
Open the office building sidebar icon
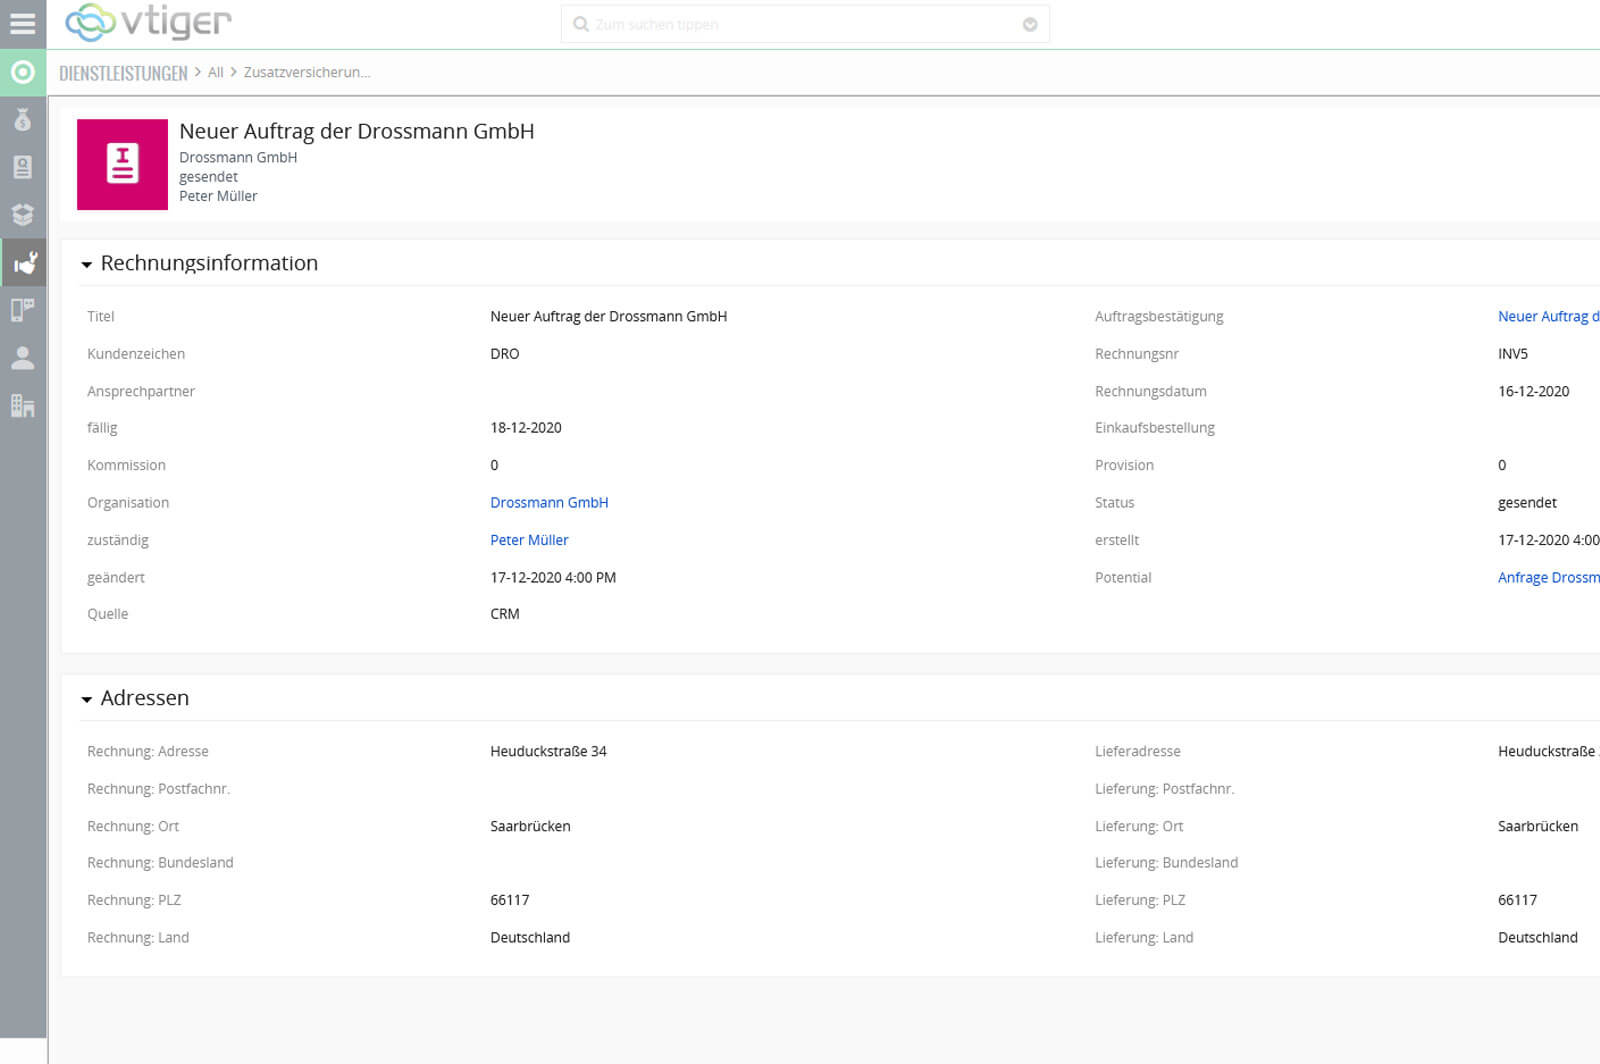coord(22,405)
